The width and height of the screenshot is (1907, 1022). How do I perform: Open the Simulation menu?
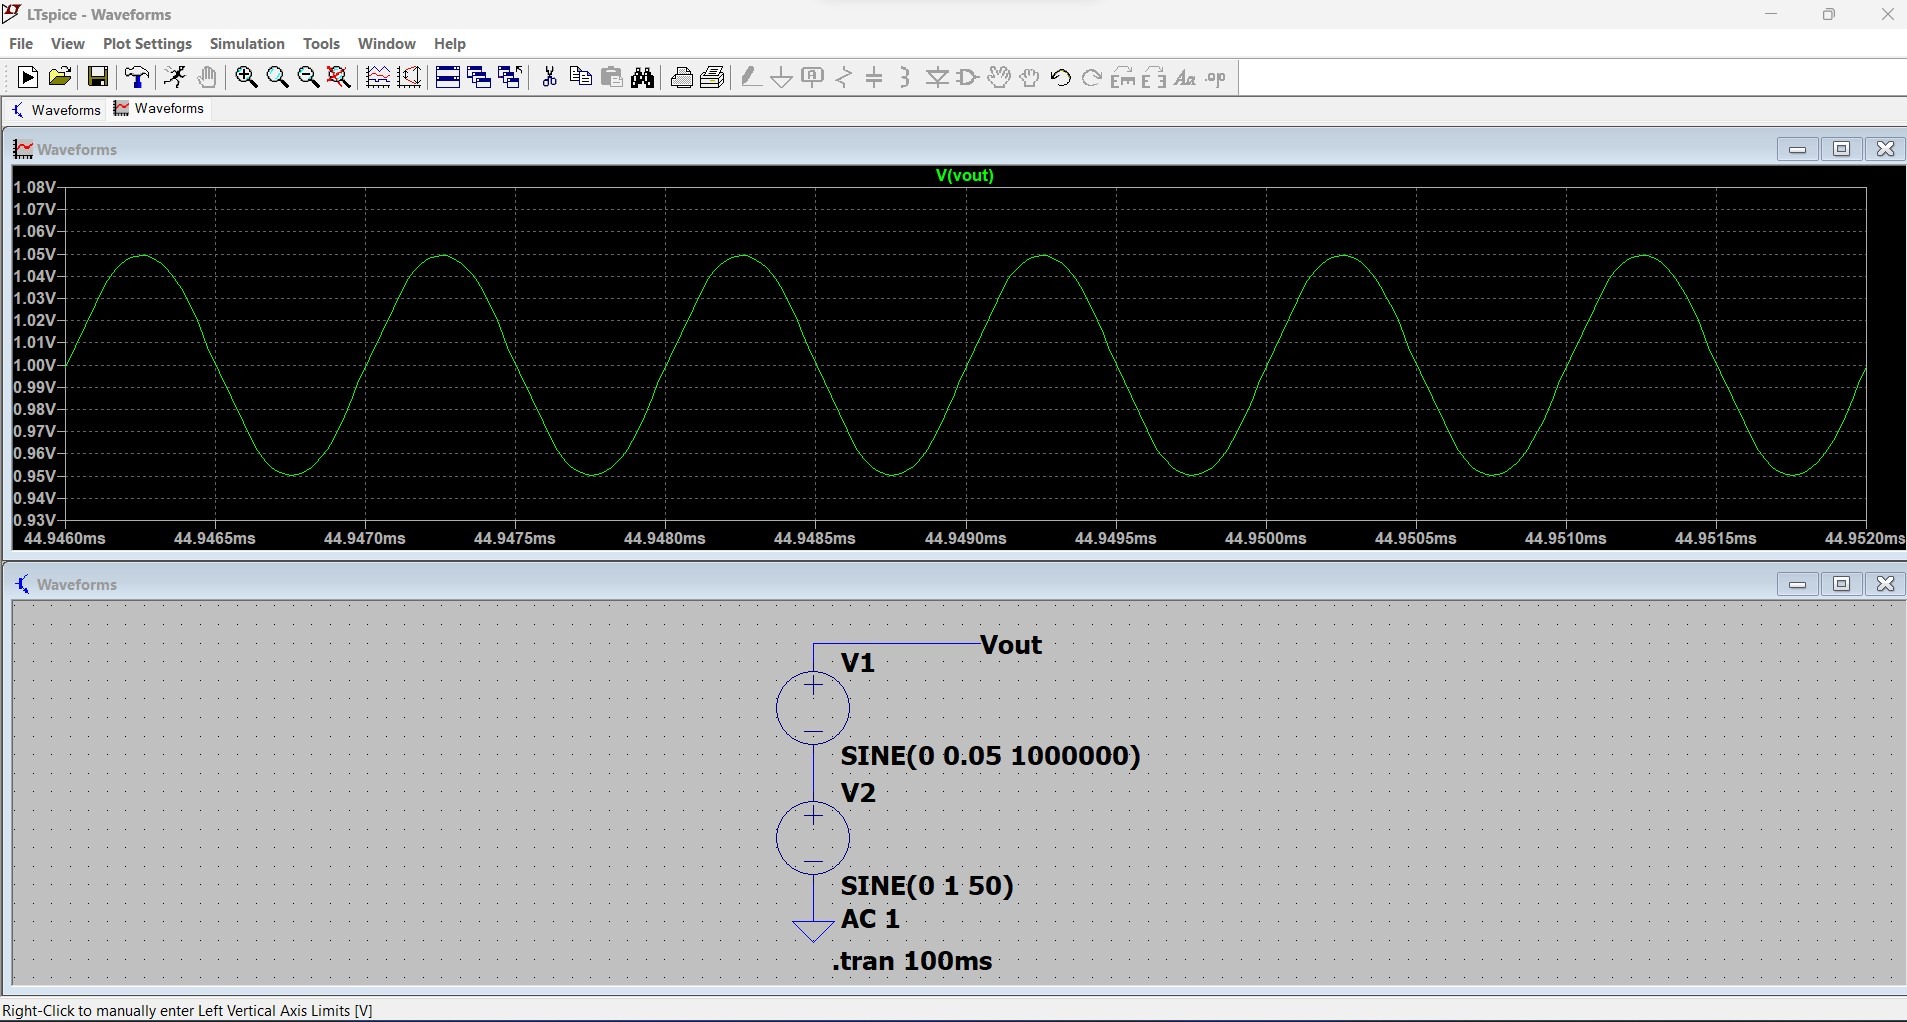pos(247,44)
